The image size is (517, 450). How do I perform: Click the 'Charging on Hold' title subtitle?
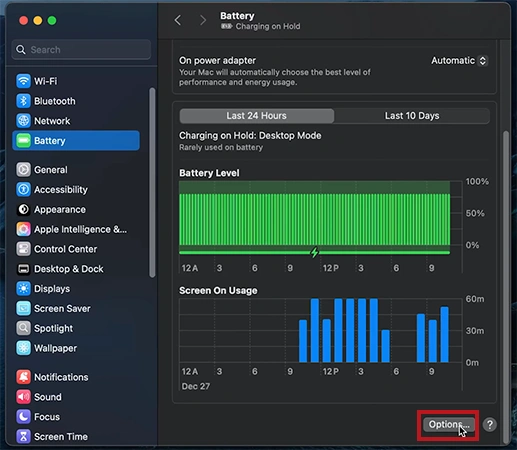coord(268,26)
